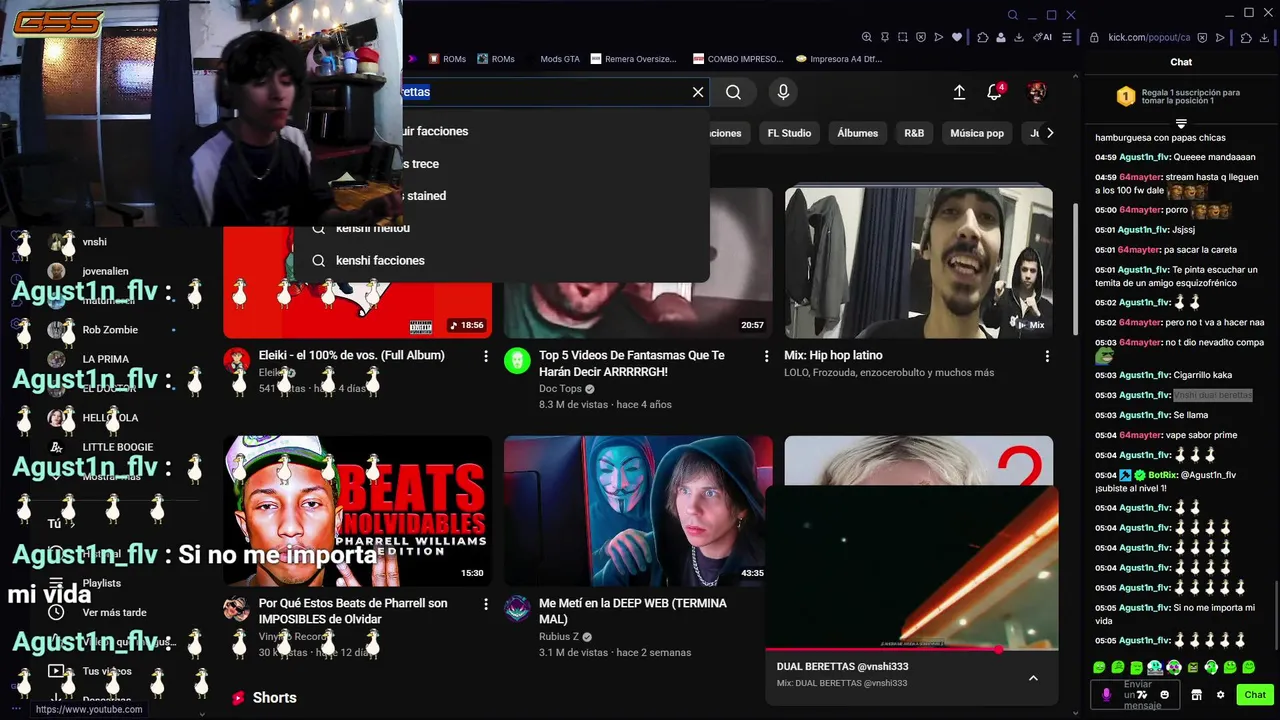1280x720 pixels.
Task: Open 'Eleiki - el 100% de vos' title
Action: pyautogui.click(x=352, y=355)
